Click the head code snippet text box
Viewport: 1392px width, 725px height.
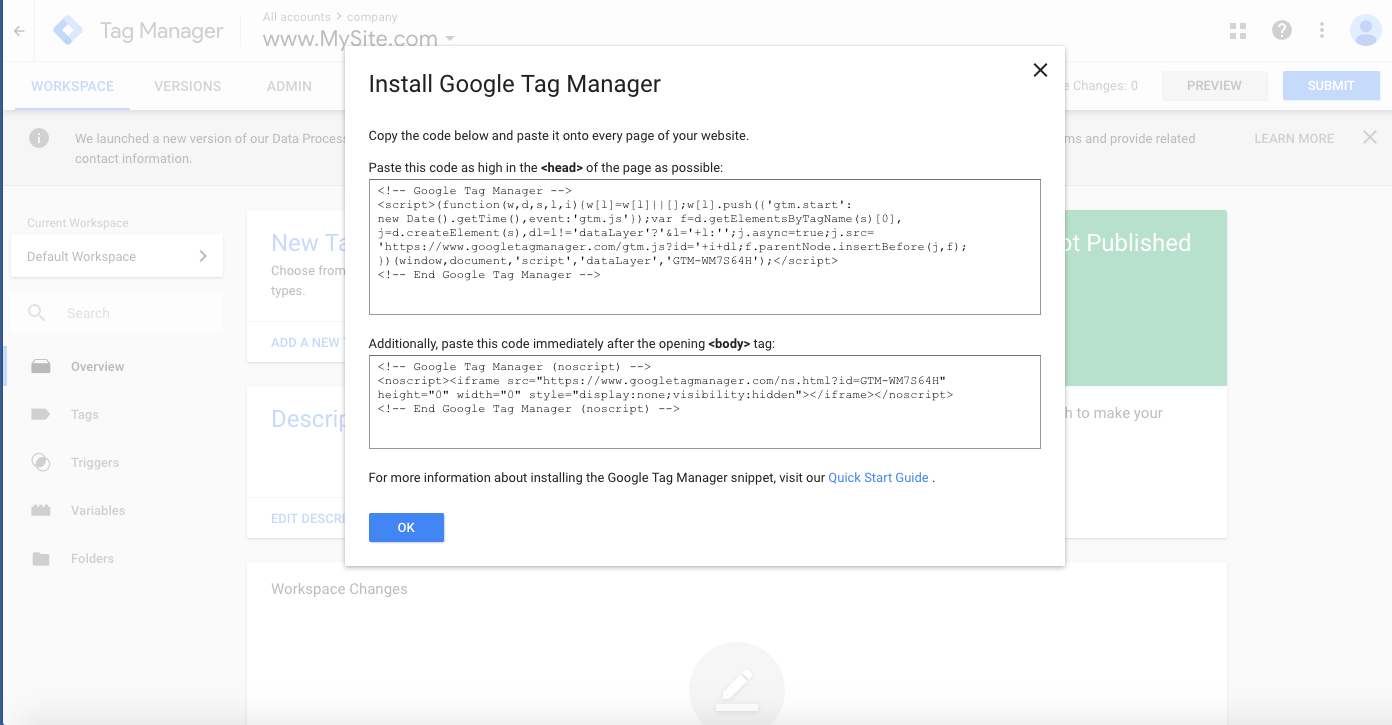[x=705, y=247]
